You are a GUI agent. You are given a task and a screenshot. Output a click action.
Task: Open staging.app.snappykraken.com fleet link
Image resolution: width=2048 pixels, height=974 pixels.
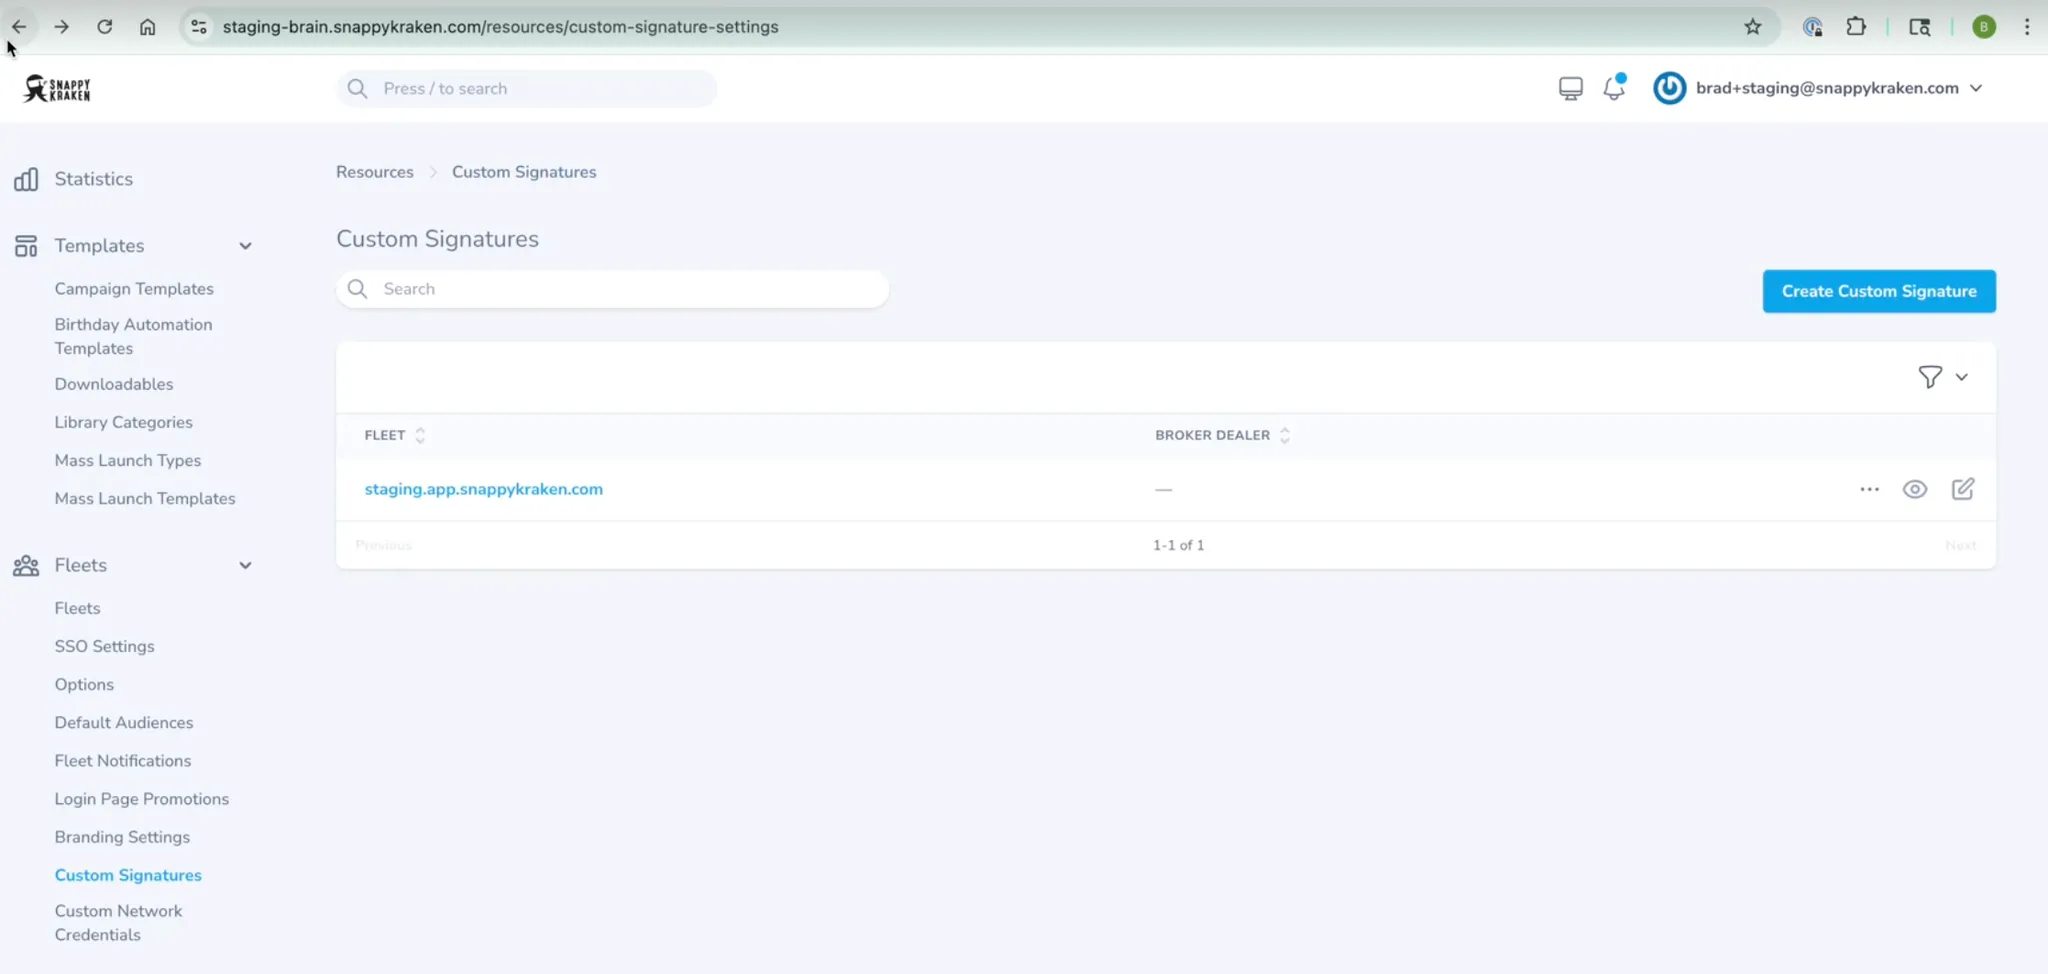coord(483,489)
